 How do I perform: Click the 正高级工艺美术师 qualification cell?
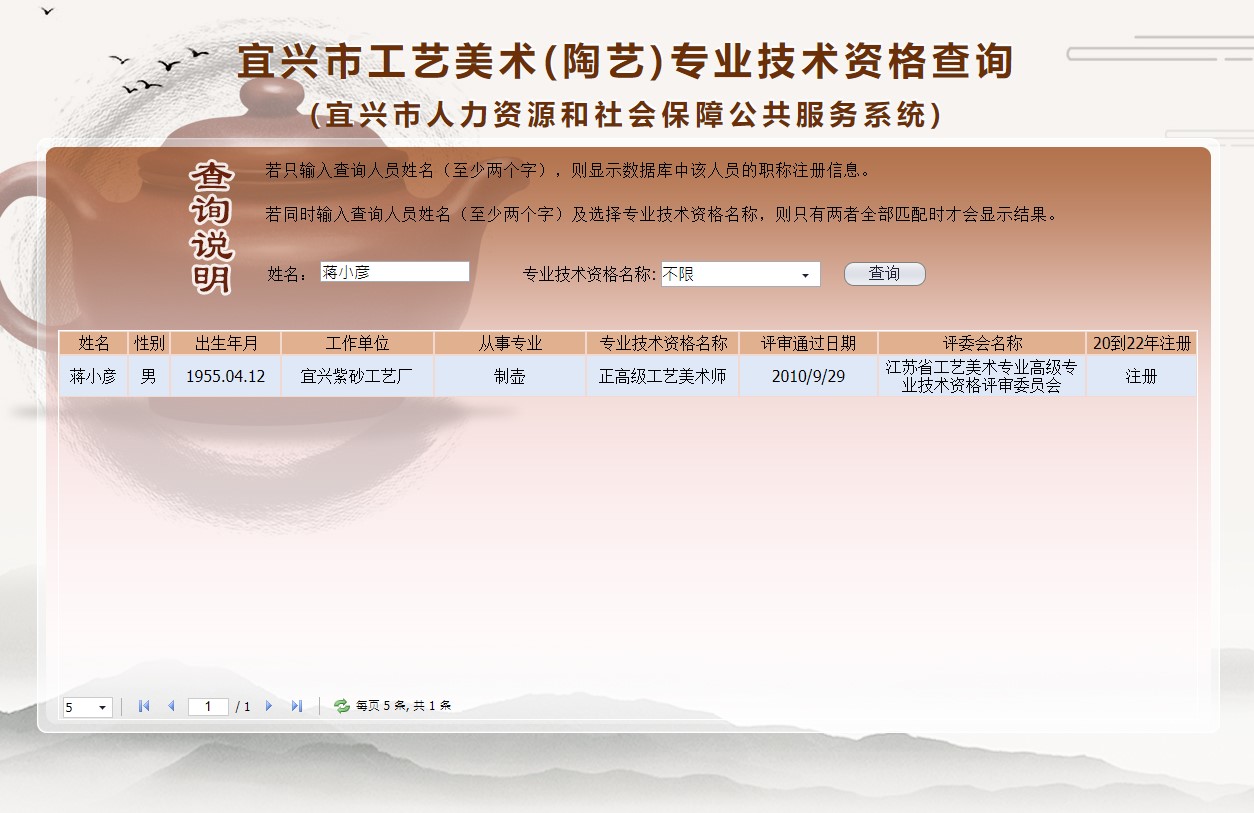pyautogui.click(x=663, y=376)
